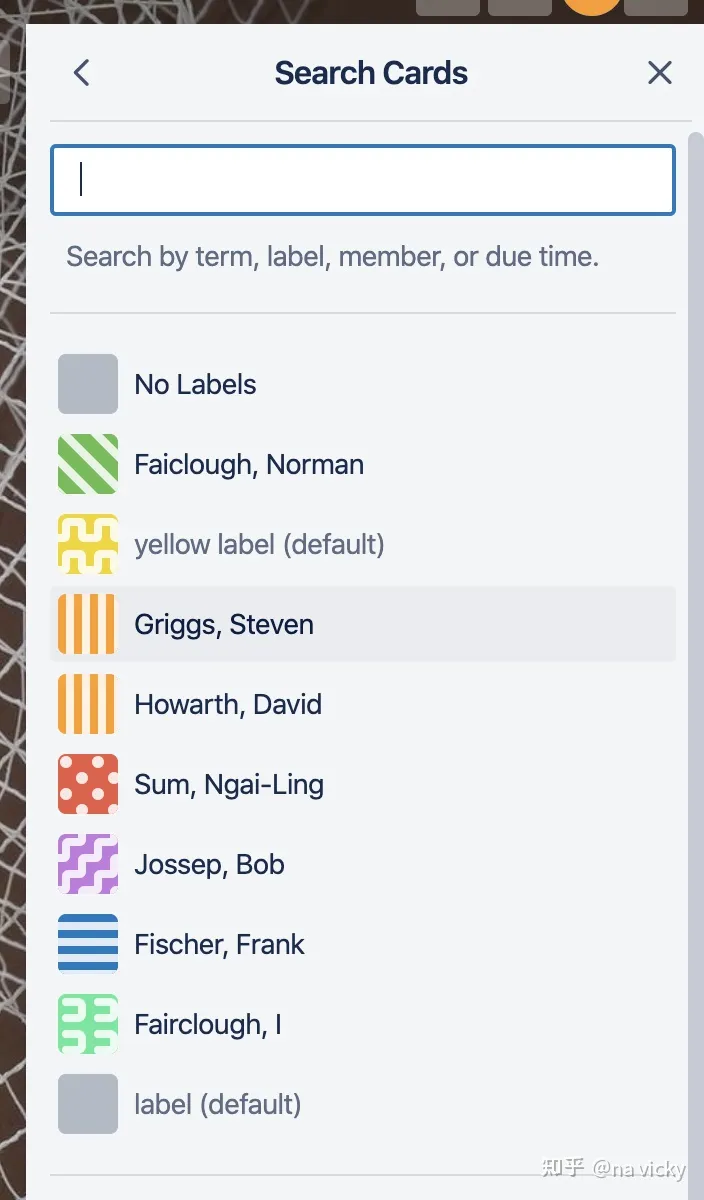Go back using the left chevron arrow
The width and height of the screenshot is (704, 1200).
click(x=82, y=73)
